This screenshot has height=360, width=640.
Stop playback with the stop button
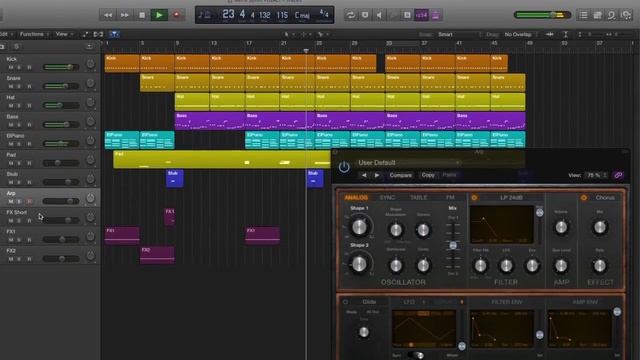coord(142,15)
